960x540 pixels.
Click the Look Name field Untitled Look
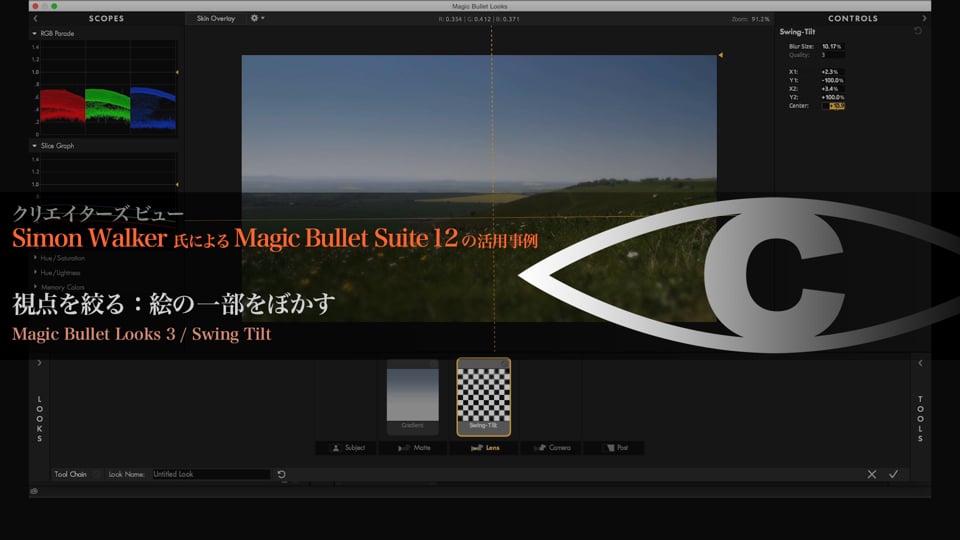(211, 474)
